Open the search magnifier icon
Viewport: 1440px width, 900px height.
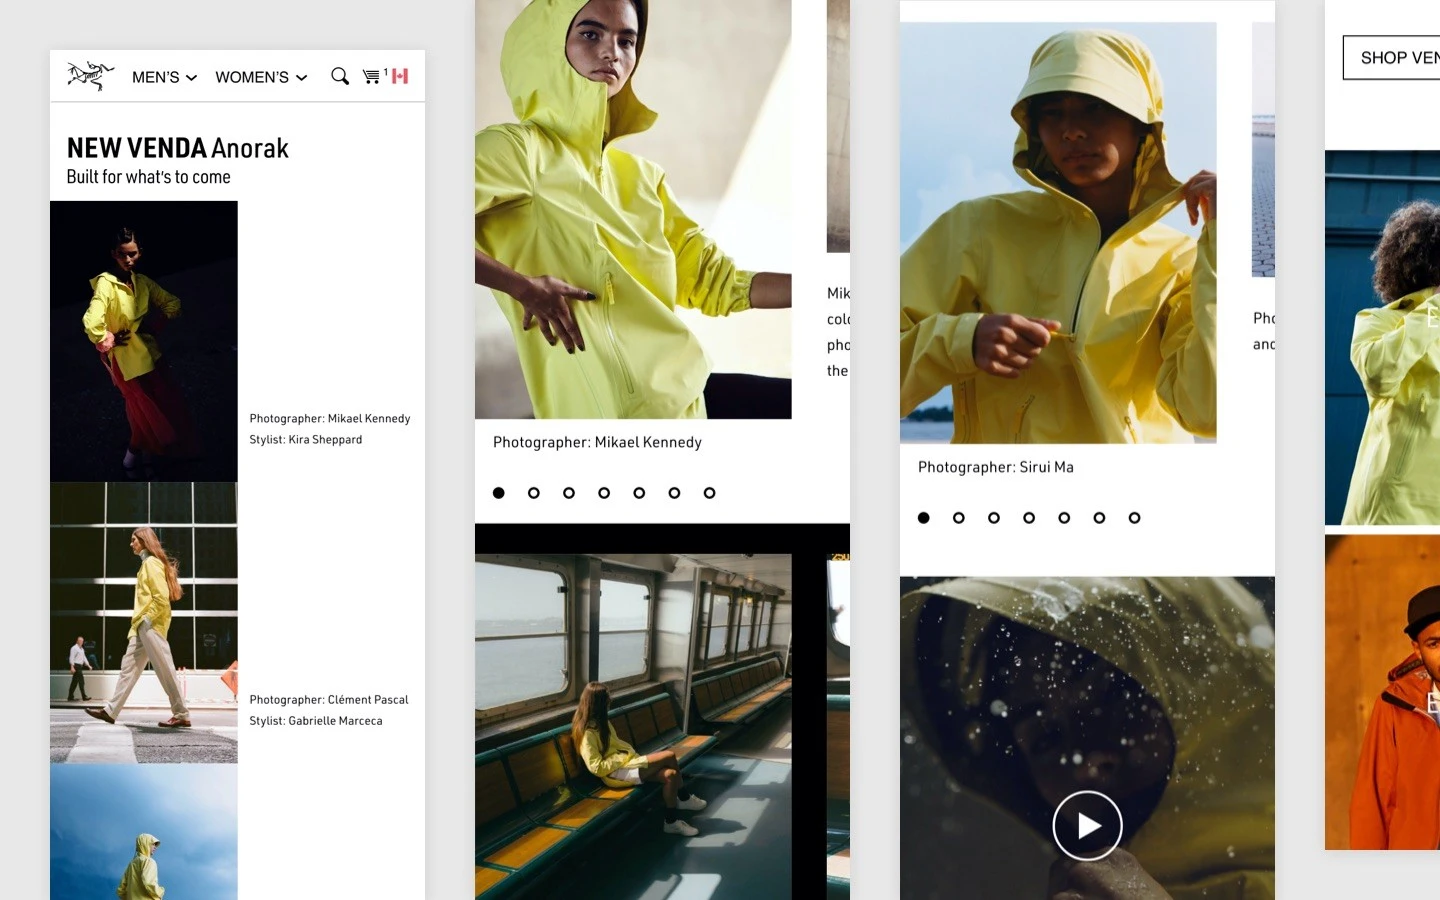tap(340, 76)
